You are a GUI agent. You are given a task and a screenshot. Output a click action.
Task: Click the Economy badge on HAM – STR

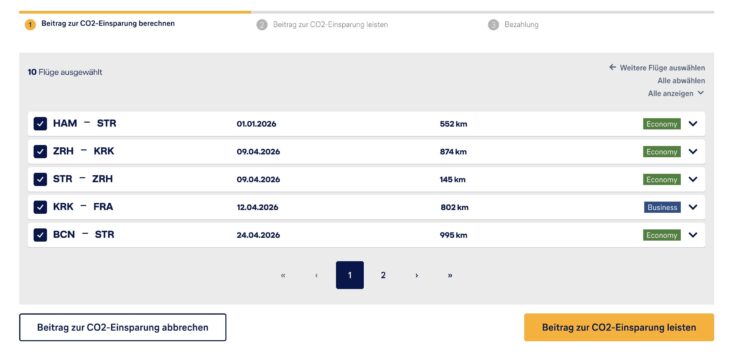(662, 124)
